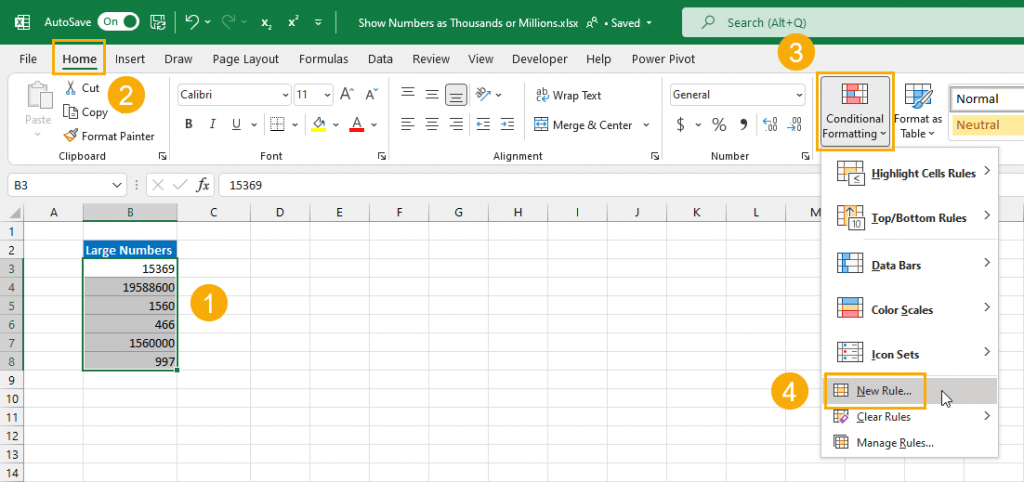Click Merge & Center button
Viewport: 1024px width, 482px height.
point(592,125)
